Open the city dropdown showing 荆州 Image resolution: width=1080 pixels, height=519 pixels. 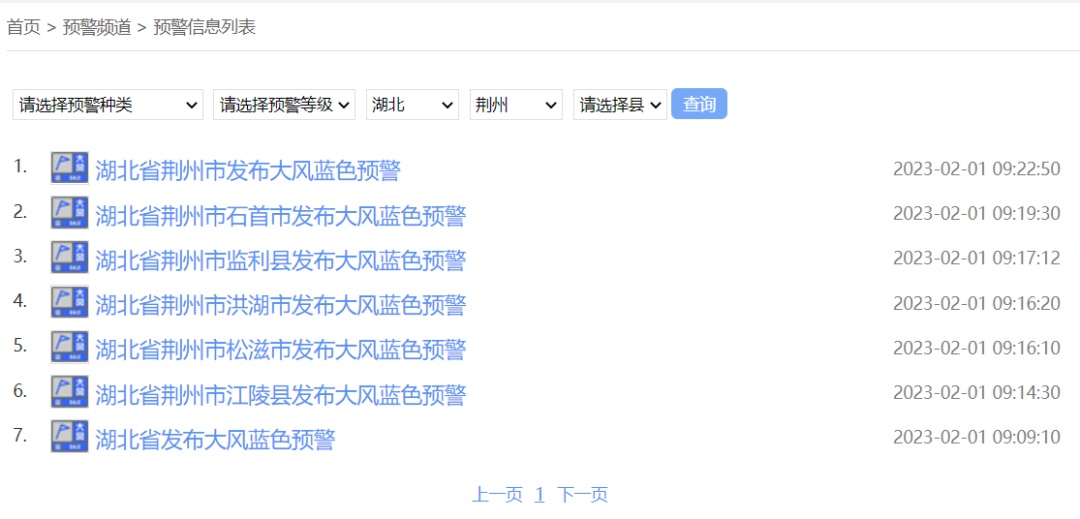coord(516,104)
